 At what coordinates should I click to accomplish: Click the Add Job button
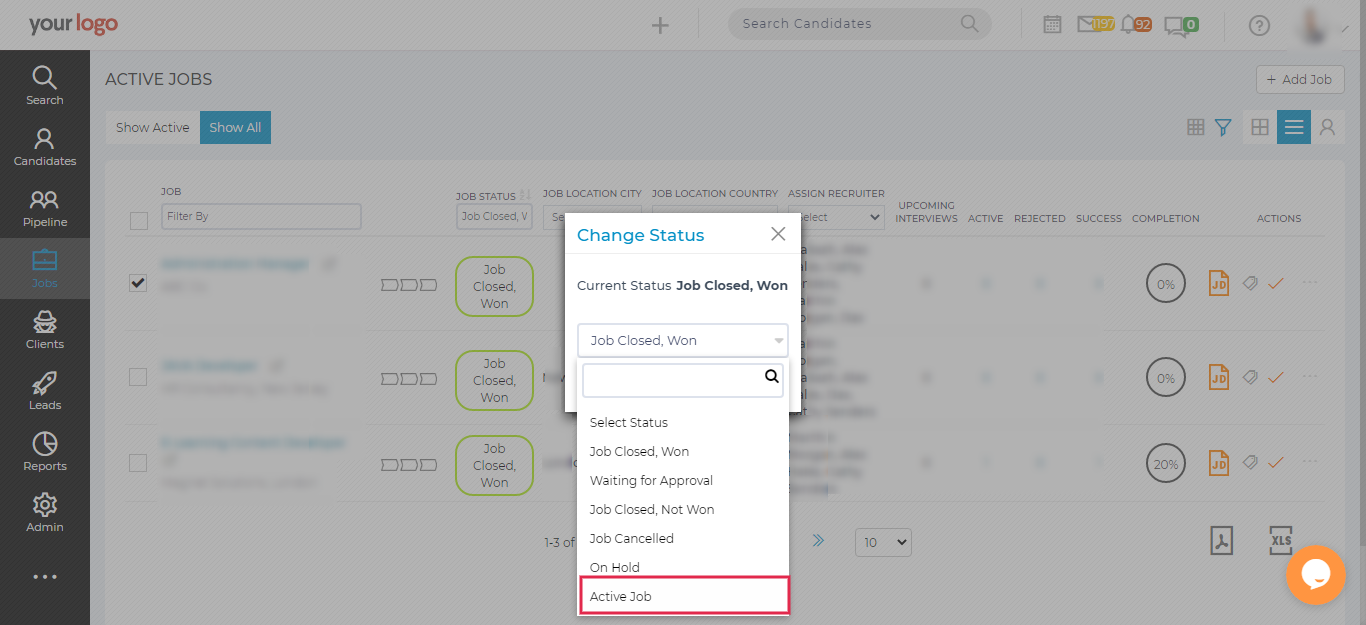[1299, 80]
